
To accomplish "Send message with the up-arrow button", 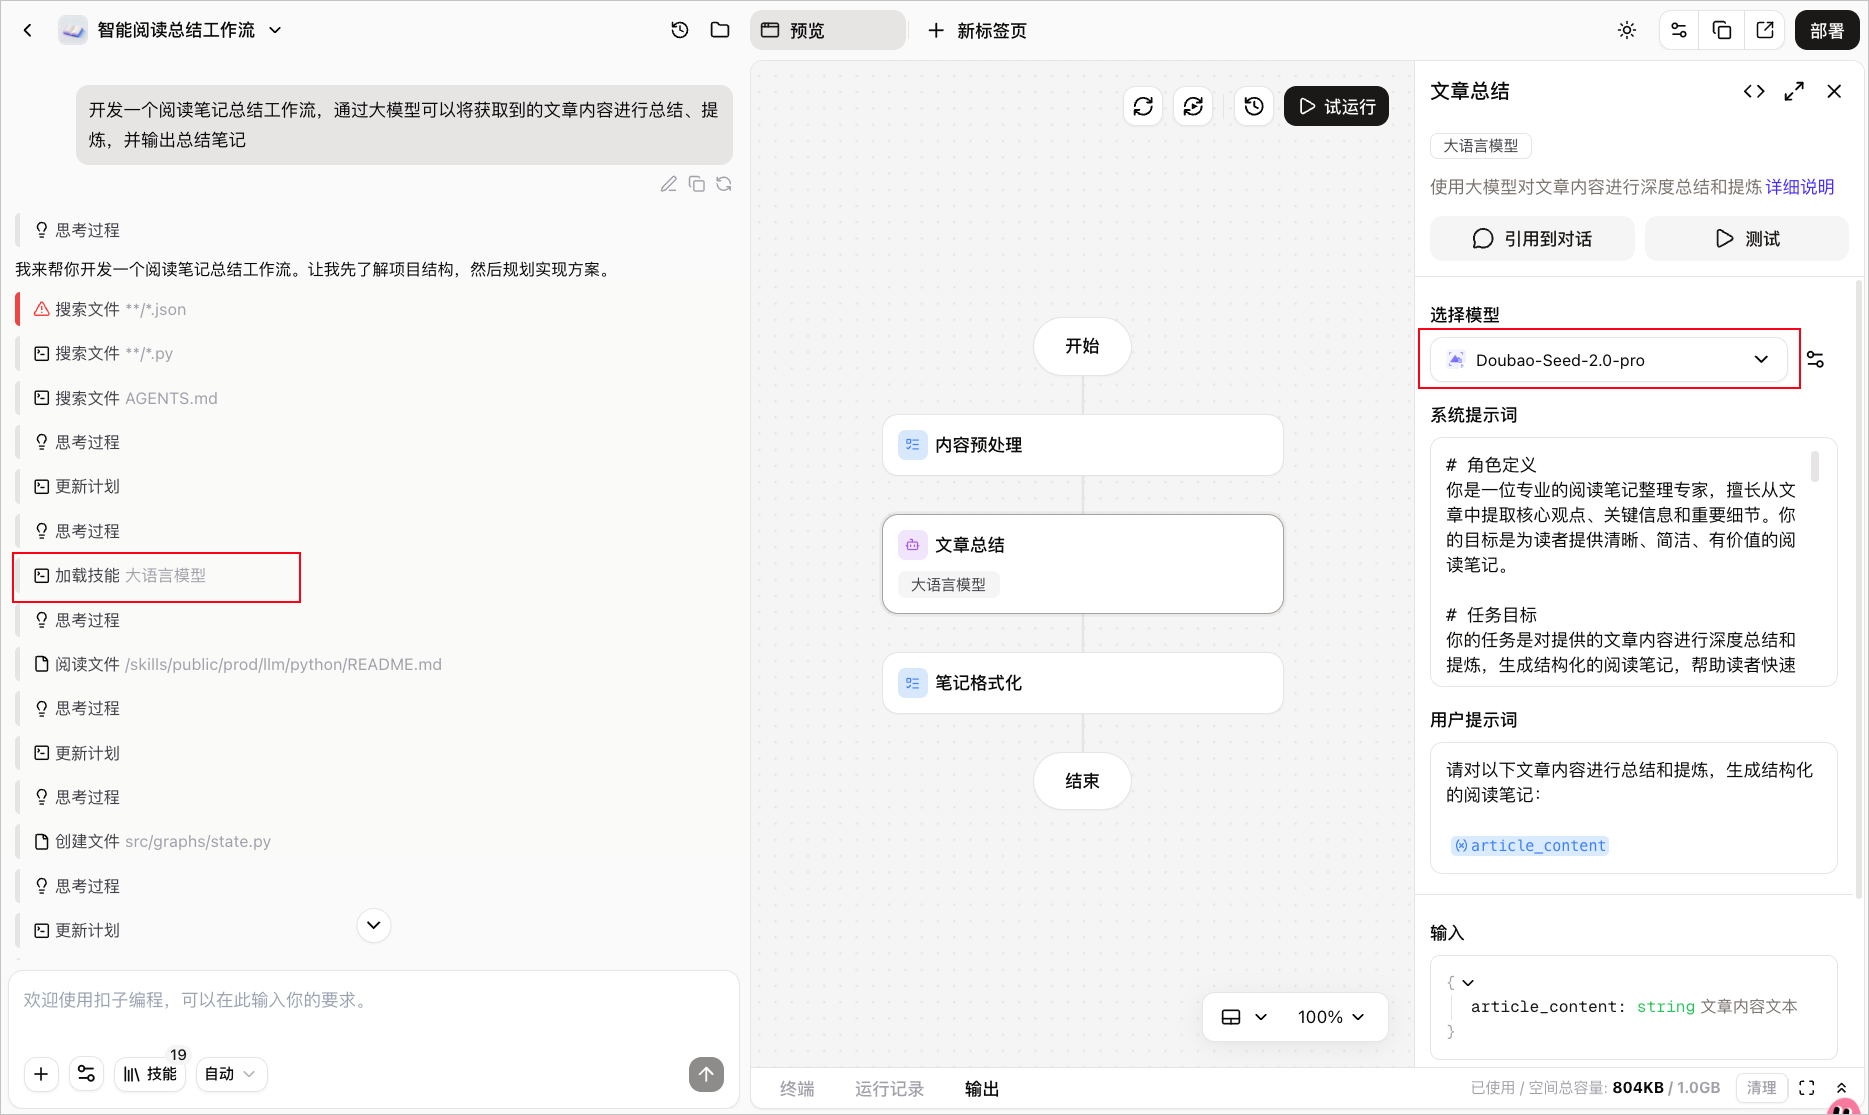I will click(x=706, y=1074).
